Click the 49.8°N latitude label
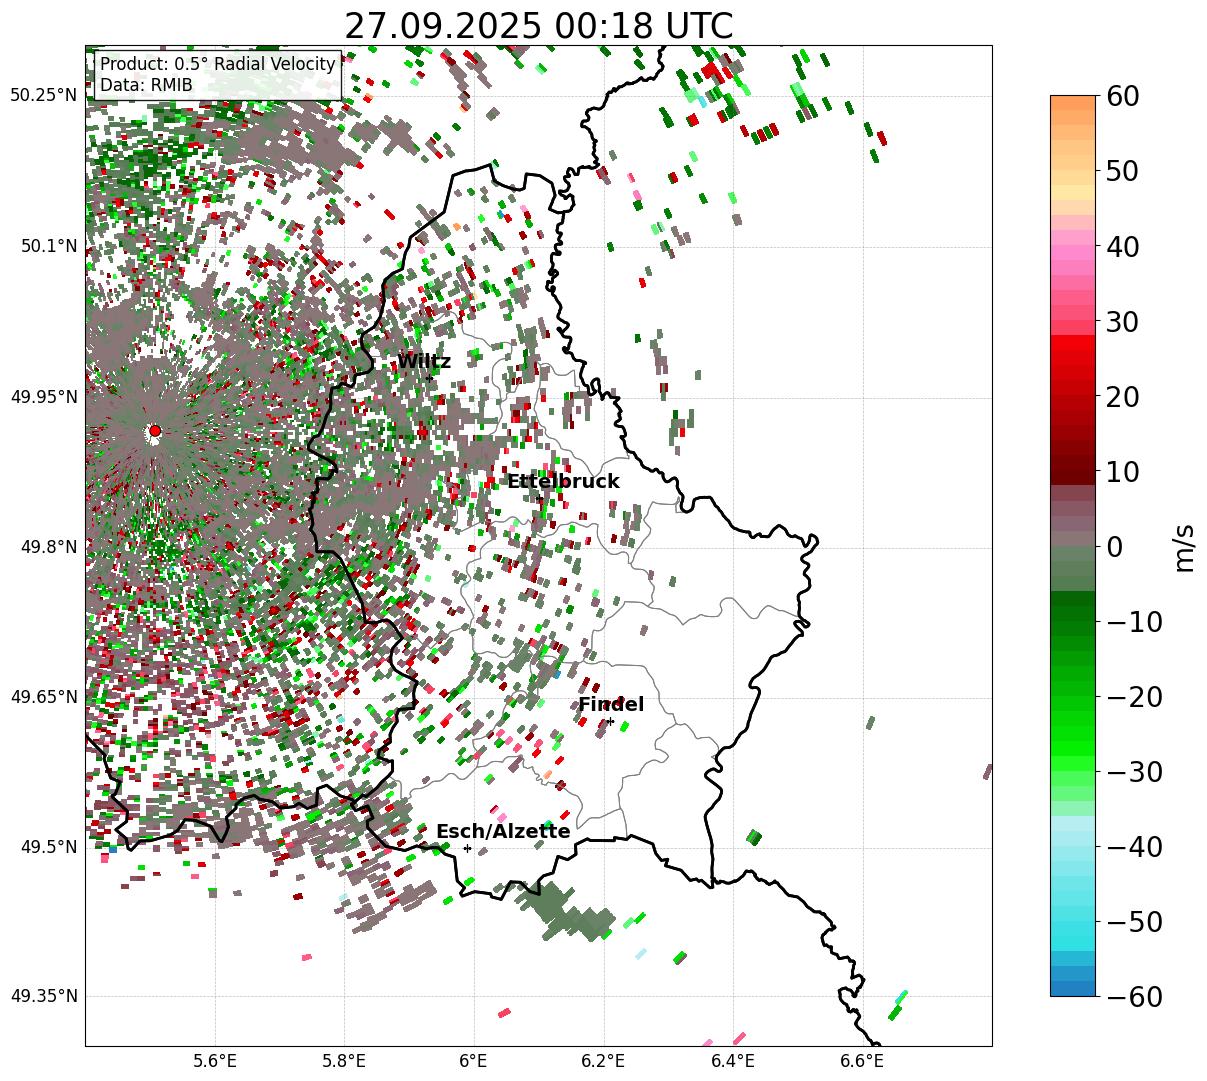Viewport: 1207px width, 1081px height. pyautogui.click(x=48, y=547)
